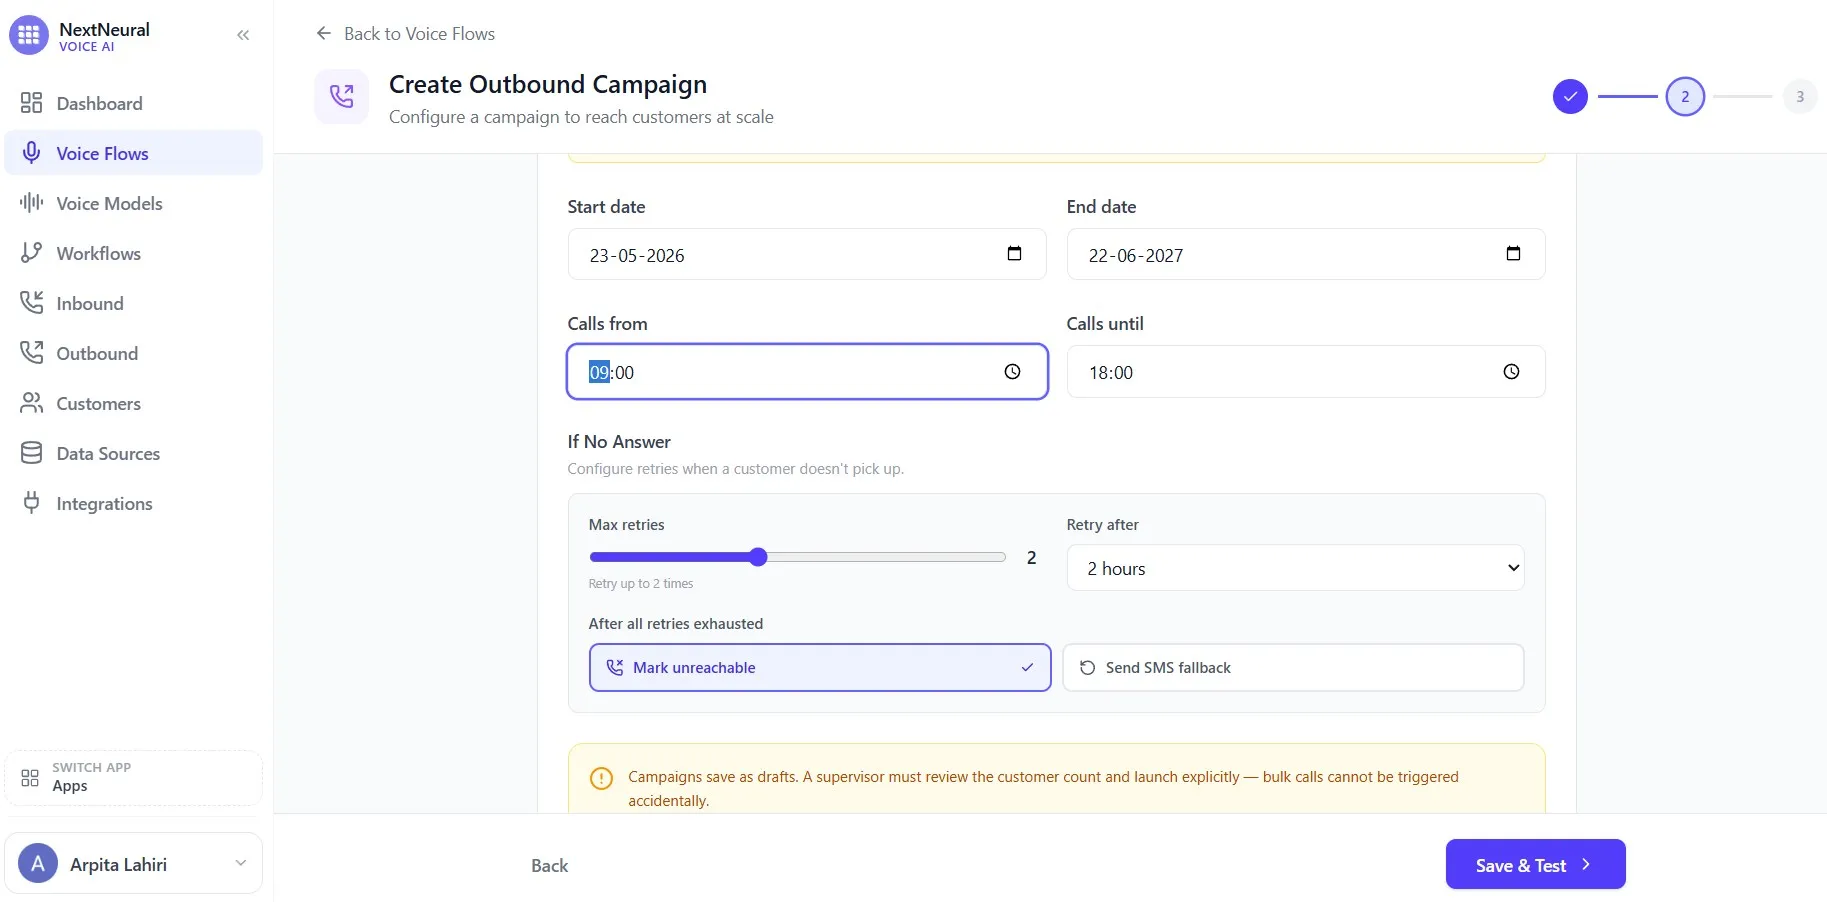Click the Integrations plug icon
Image resolution: width=1827 pixels, height=902 pixels.
coord(31,503)
